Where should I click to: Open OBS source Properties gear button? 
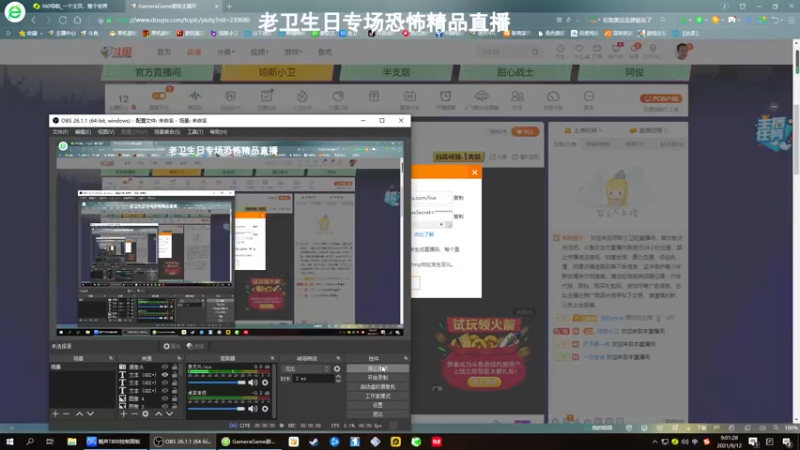pos(171,346)
